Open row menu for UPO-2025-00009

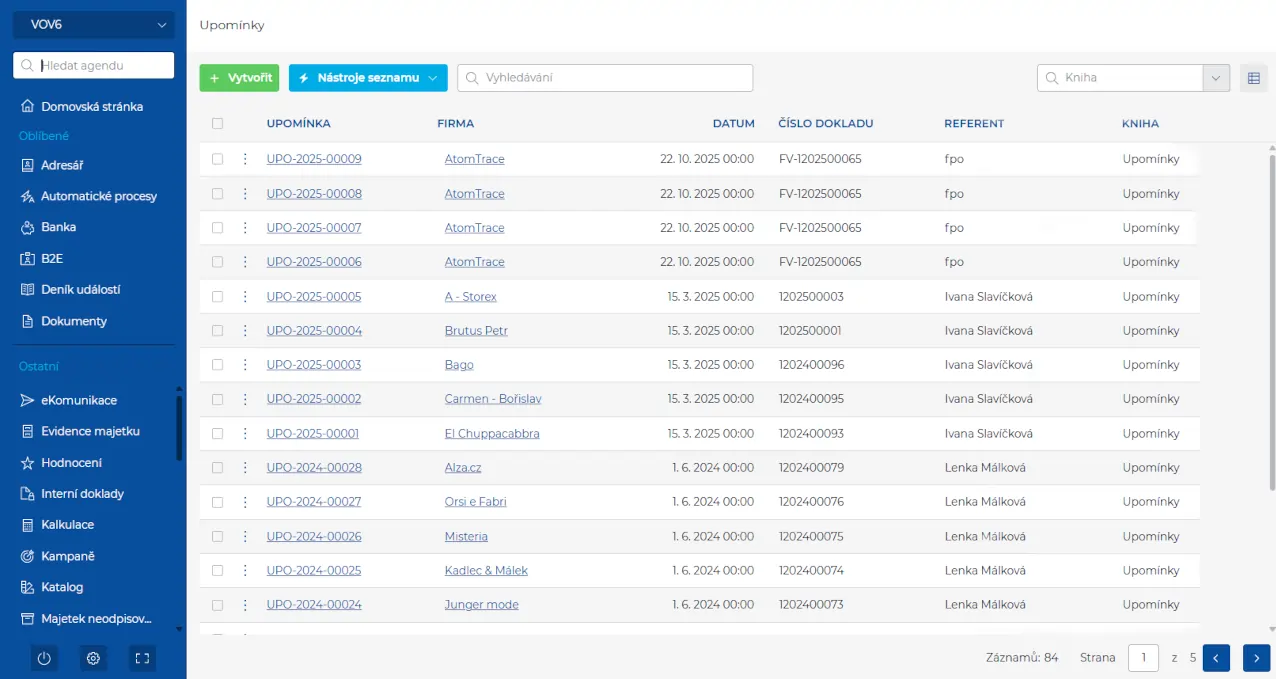[x=245, y=159]
